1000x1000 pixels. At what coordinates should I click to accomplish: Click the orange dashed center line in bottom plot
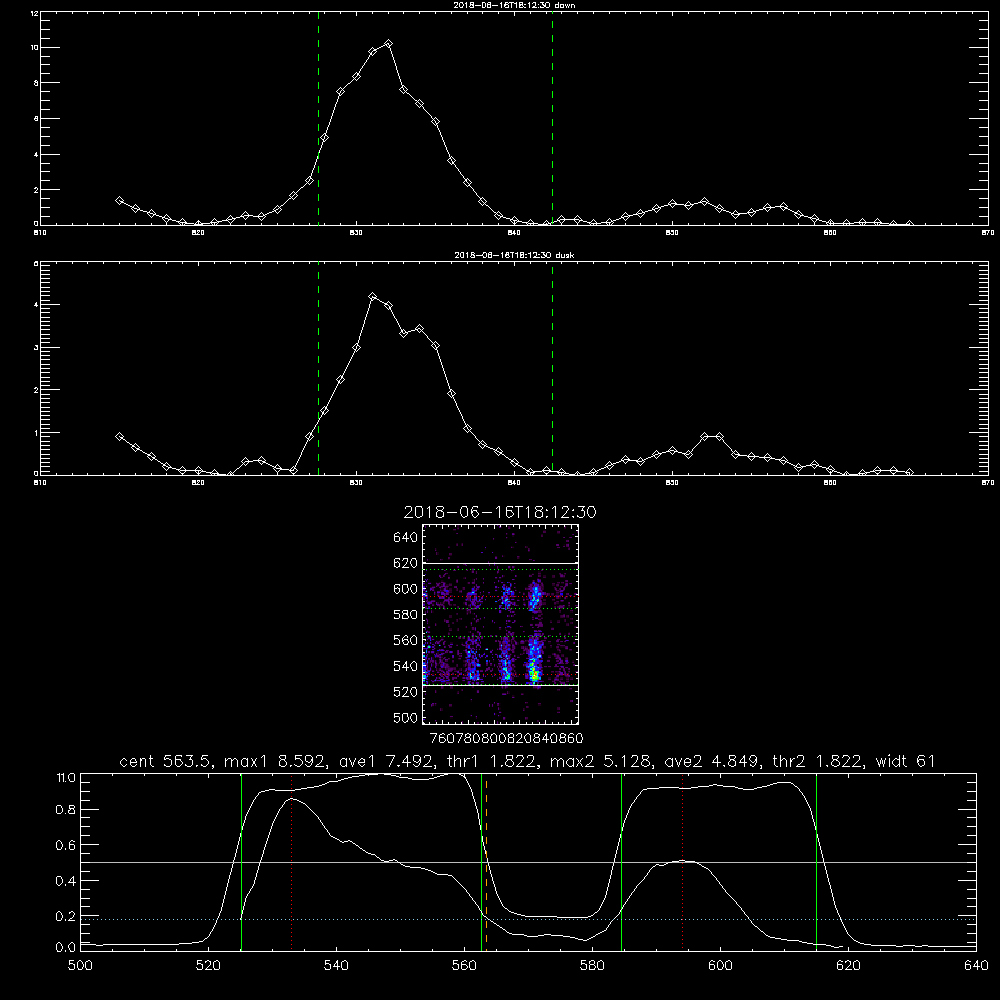[x=487, y=862]
